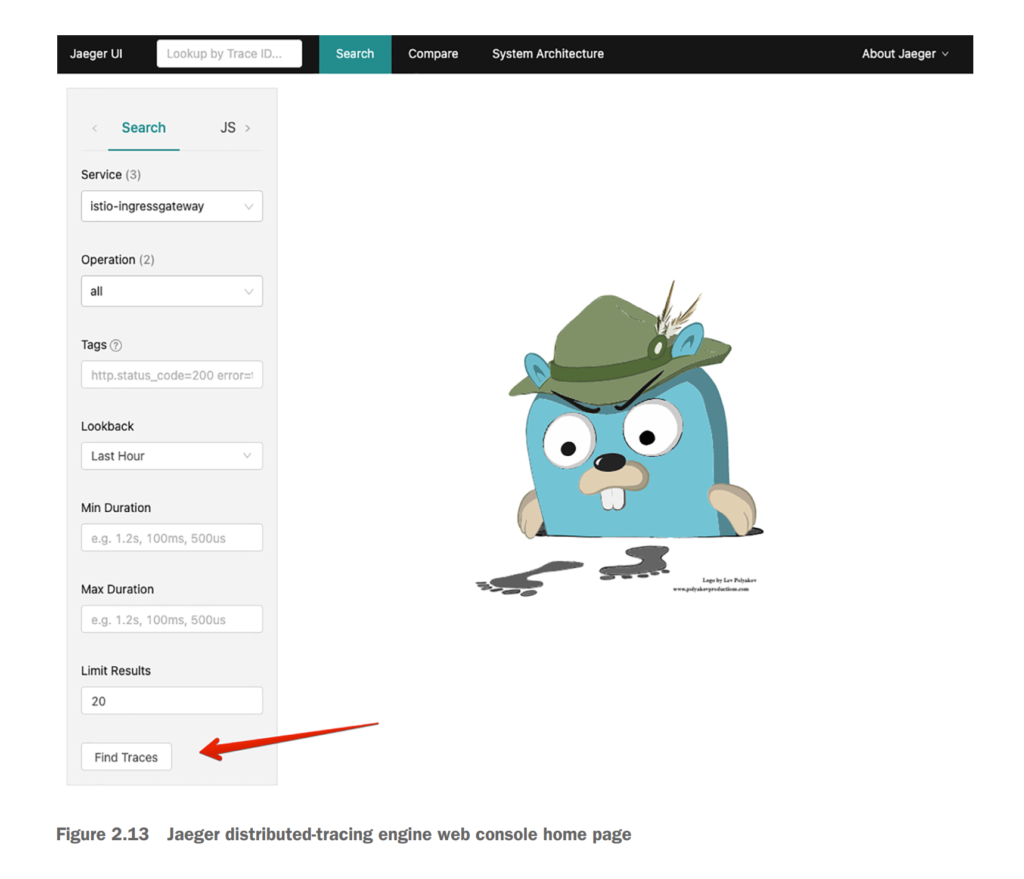This screenshot has width=1024, height=879.
Task: Select the Search sidebar tab
Action: point(144,128)
